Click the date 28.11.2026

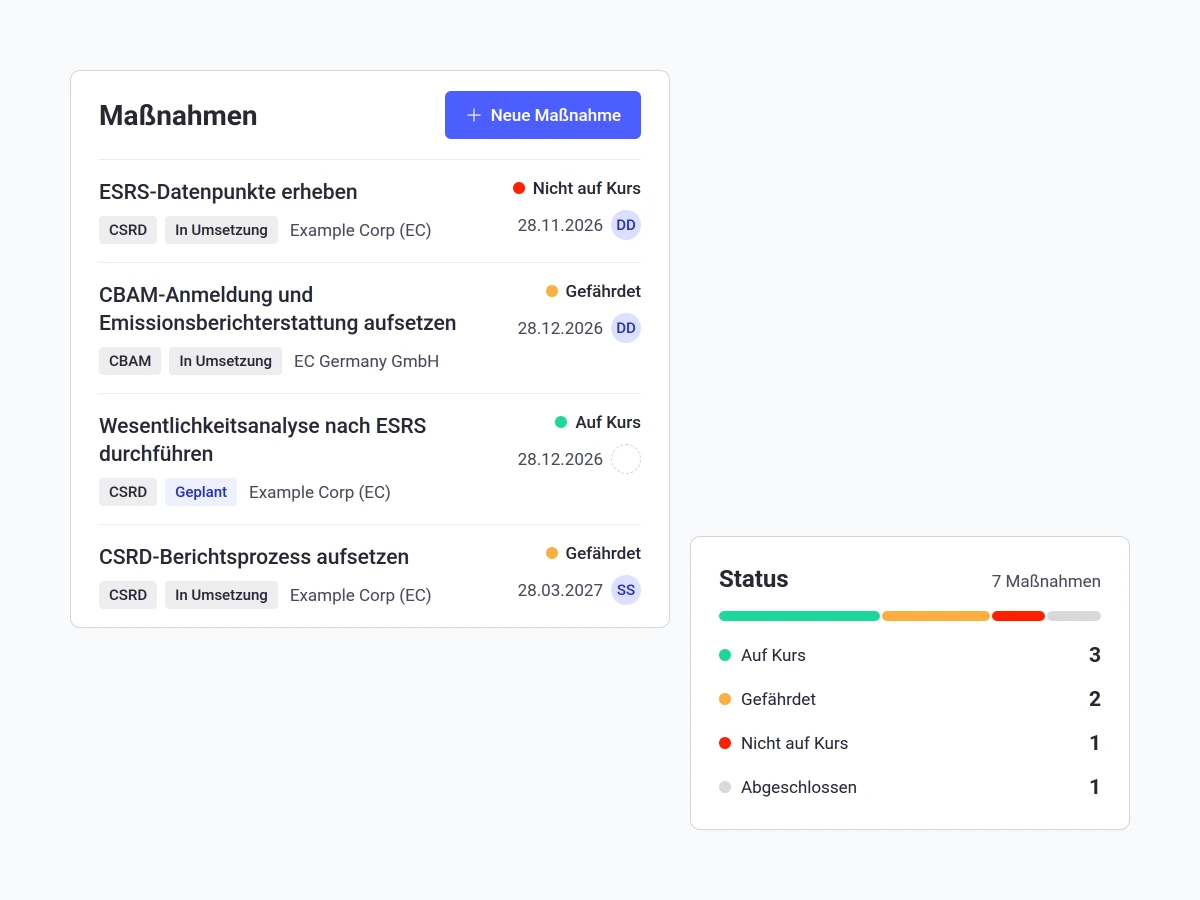click(560, 225)
